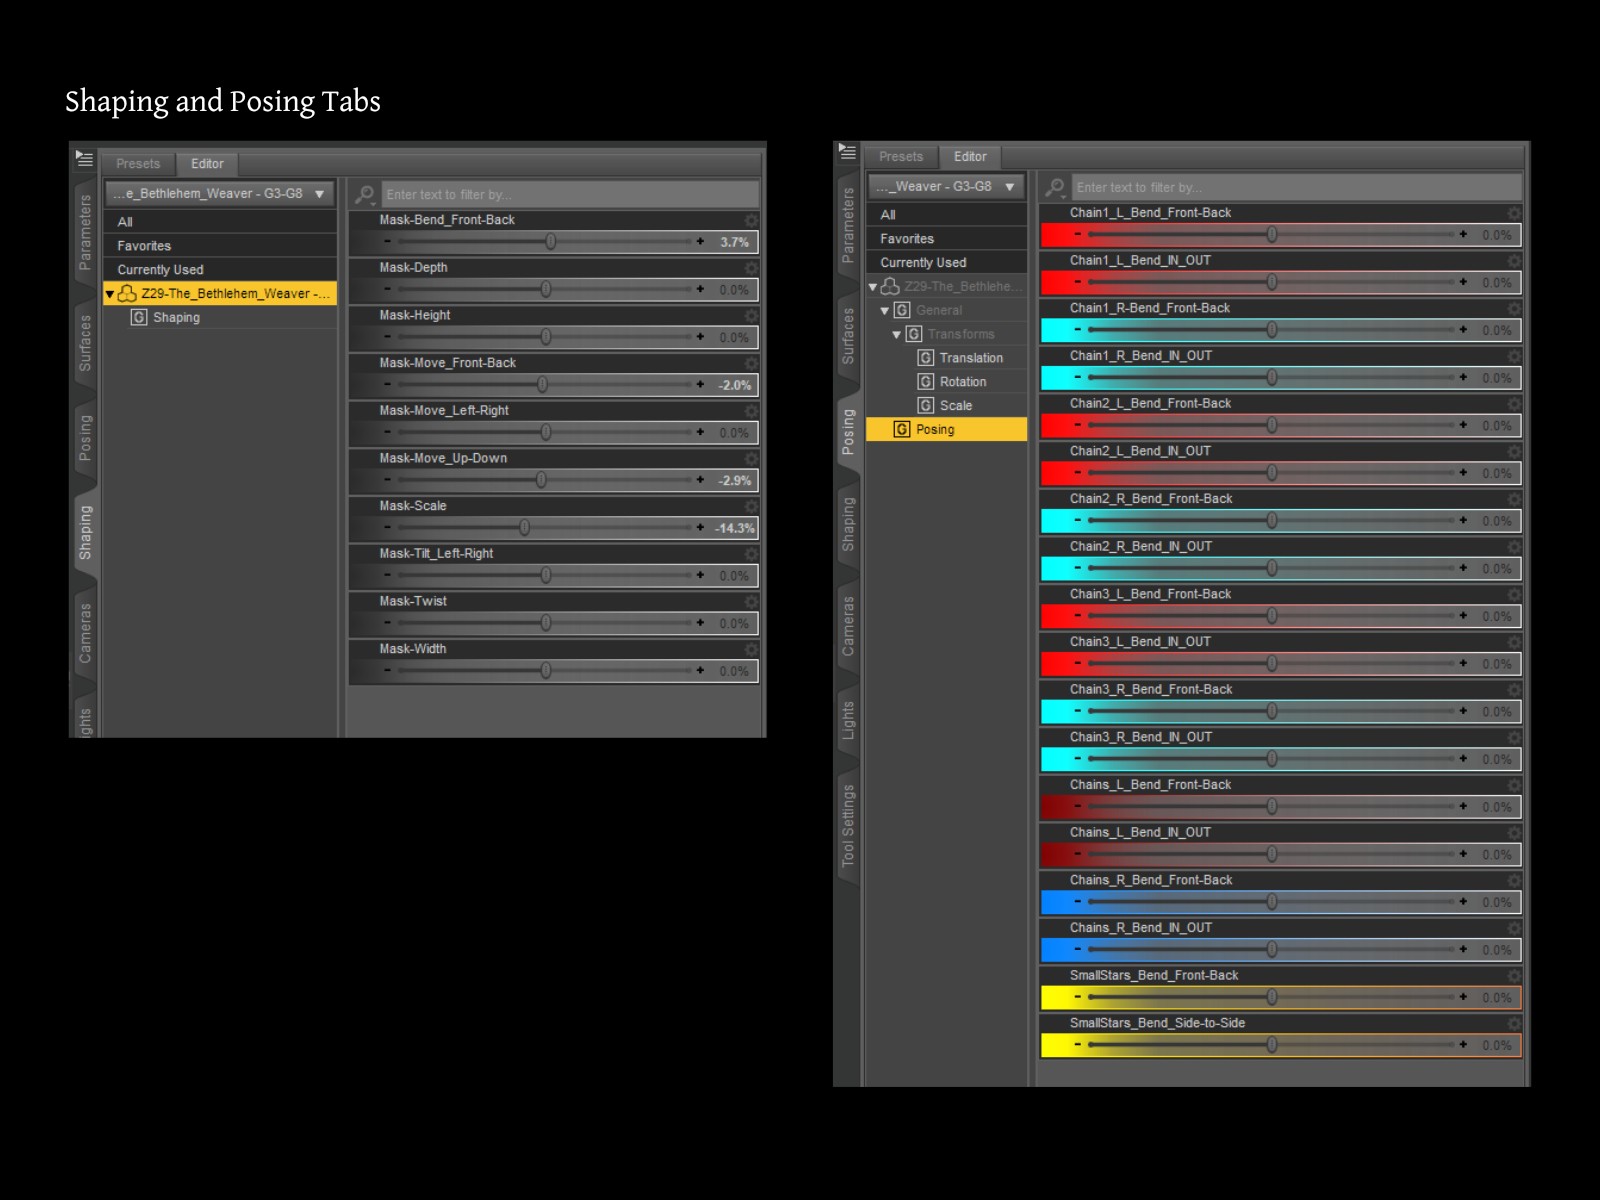Open the Shaping pane options menu icon
The image size is (1600, 1200).
click(84, 159)
